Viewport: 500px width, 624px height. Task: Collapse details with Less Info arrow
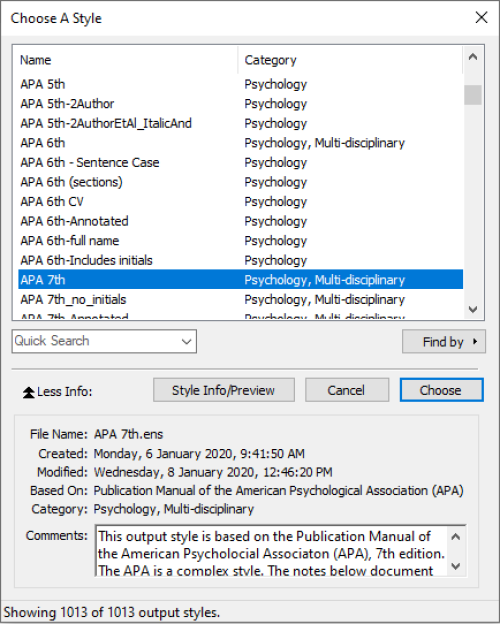[29, 392]
